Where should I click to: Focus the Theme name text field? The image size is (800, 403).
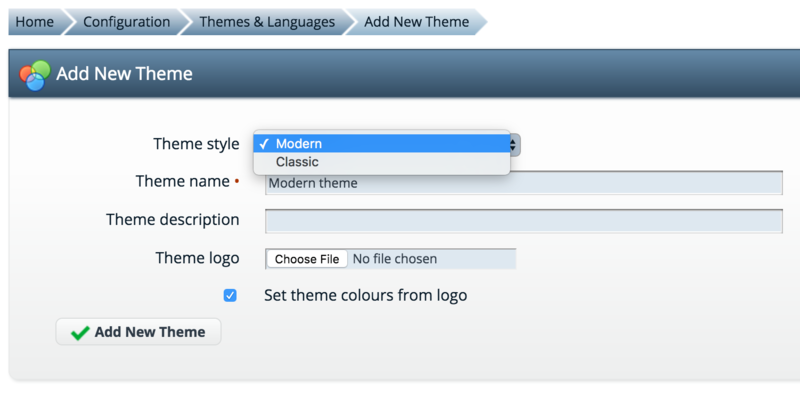coord(523,183)
